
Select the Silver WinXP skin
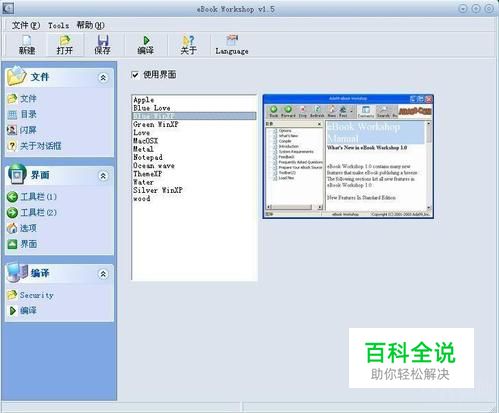tap(158, 190)
